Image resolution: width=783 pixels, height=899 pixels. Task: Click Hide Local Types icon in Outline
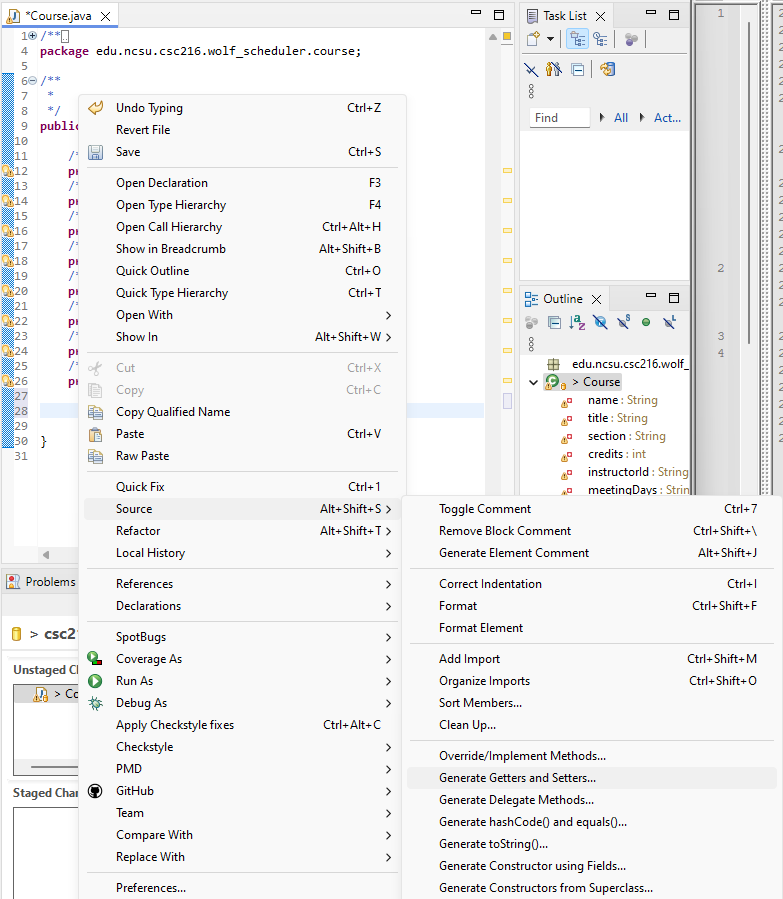(x=669, y=322)
